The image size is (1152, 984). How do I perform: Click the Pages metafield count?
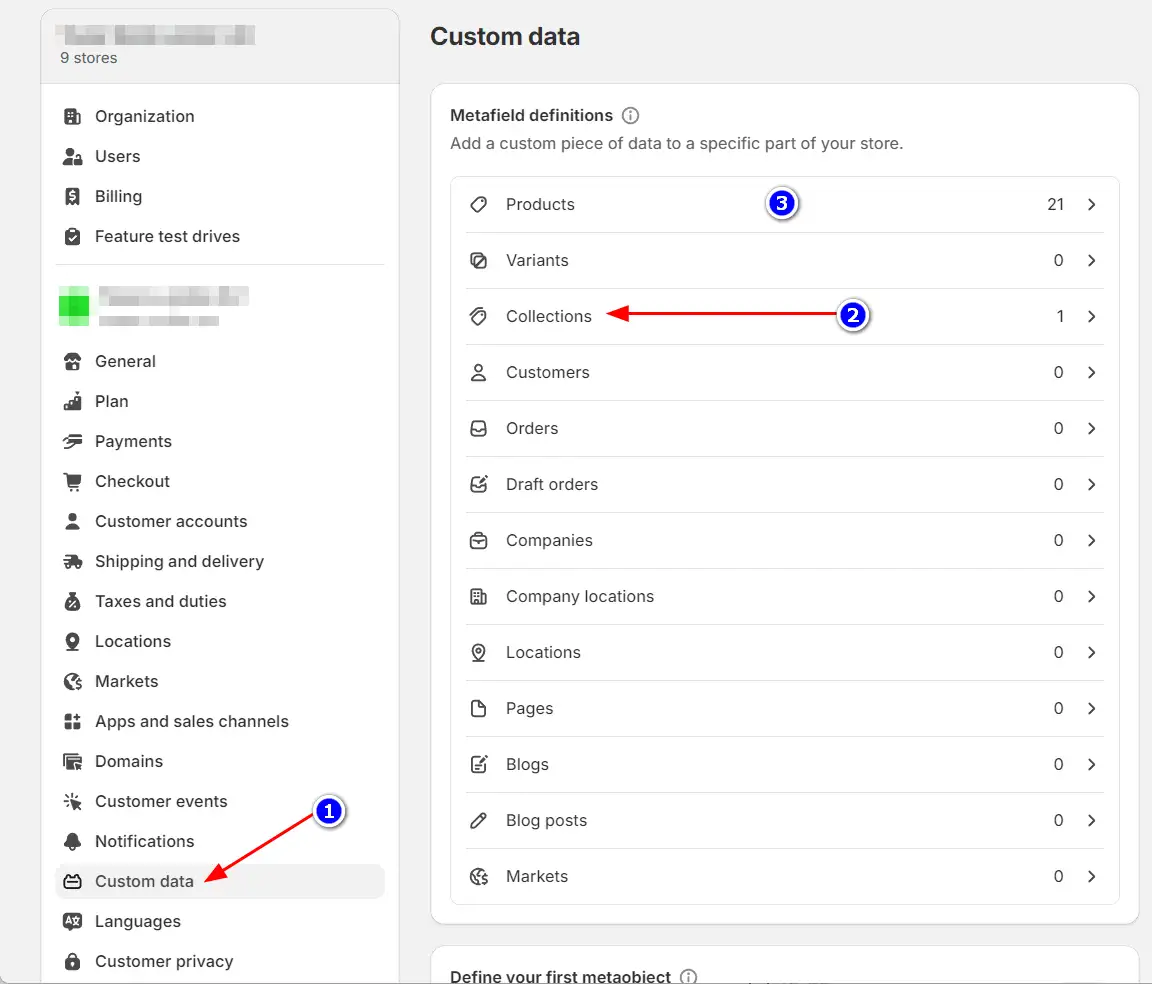(1058, 708)
